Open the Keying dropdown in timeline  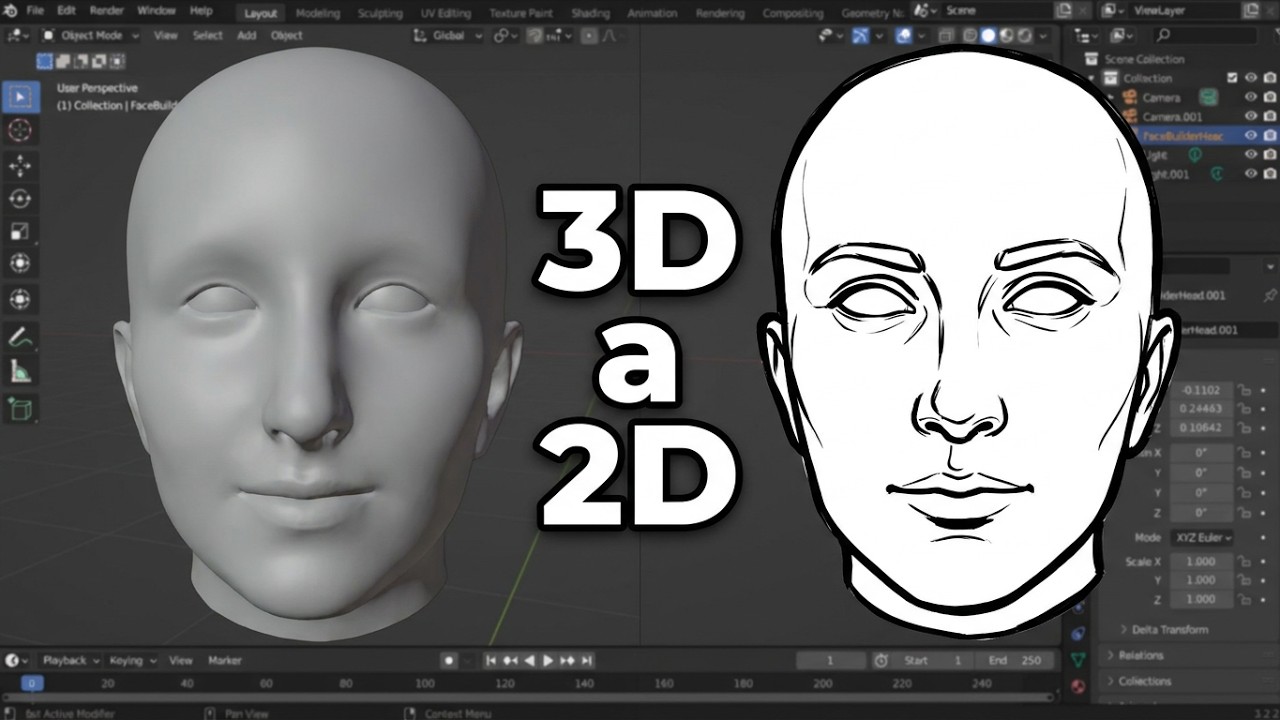tap(133, 660)
